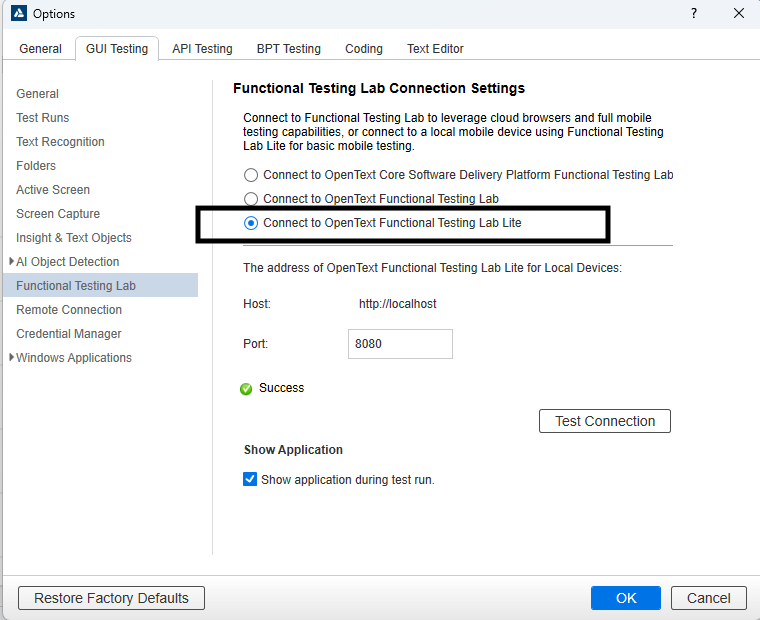Click the Show Application heading

coord(293,450)
